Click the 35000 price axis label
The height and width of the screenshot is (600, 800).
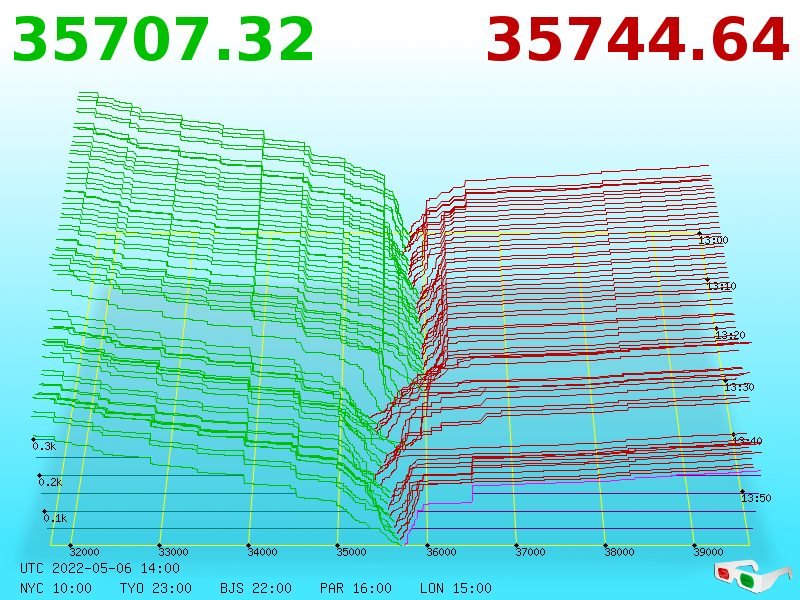[352, 552]
